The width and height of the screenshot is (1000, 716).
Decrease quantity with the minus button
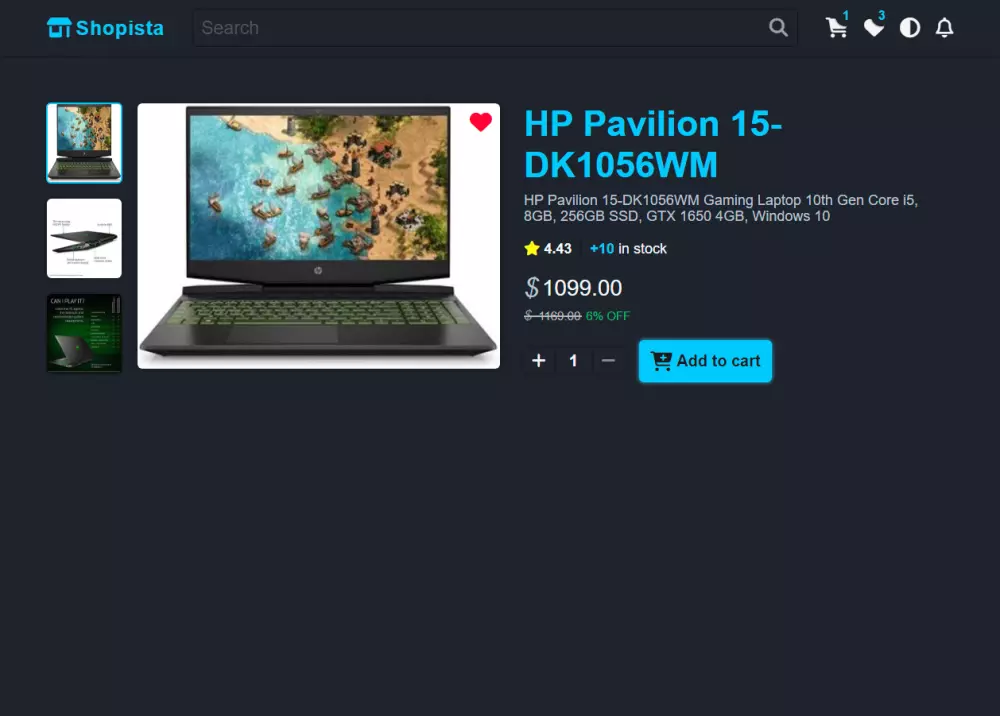pyautogui.click(x=608, y=361)
